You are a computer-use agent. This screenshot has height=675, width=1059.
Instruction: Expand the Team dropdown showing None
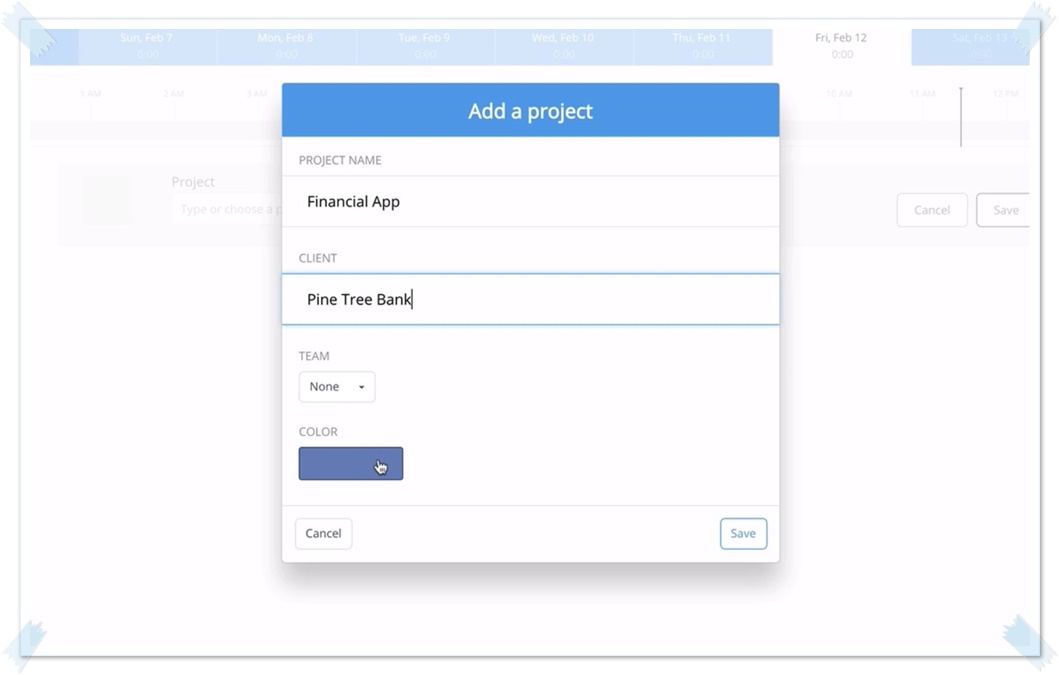337,387
